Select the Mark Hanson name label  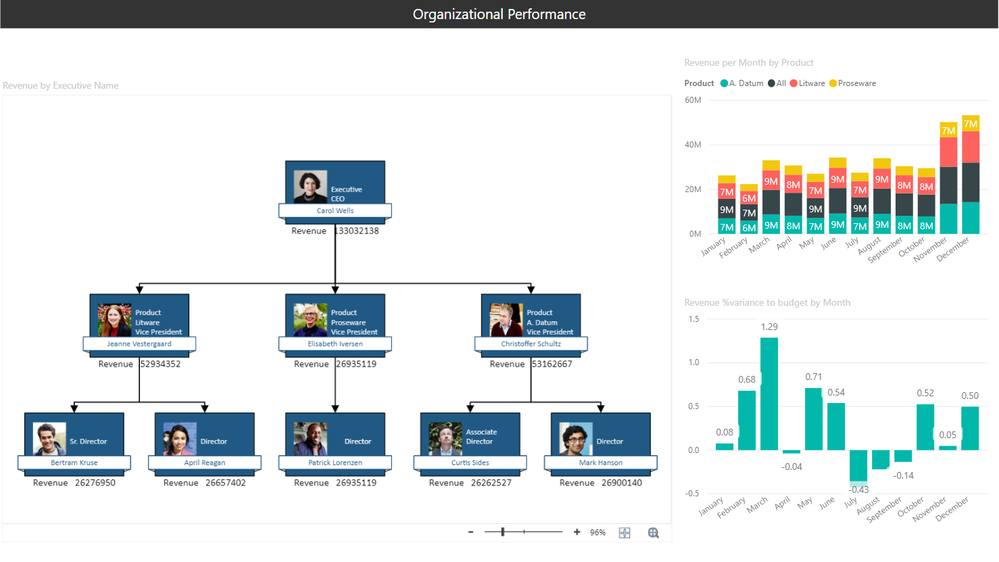601,463
